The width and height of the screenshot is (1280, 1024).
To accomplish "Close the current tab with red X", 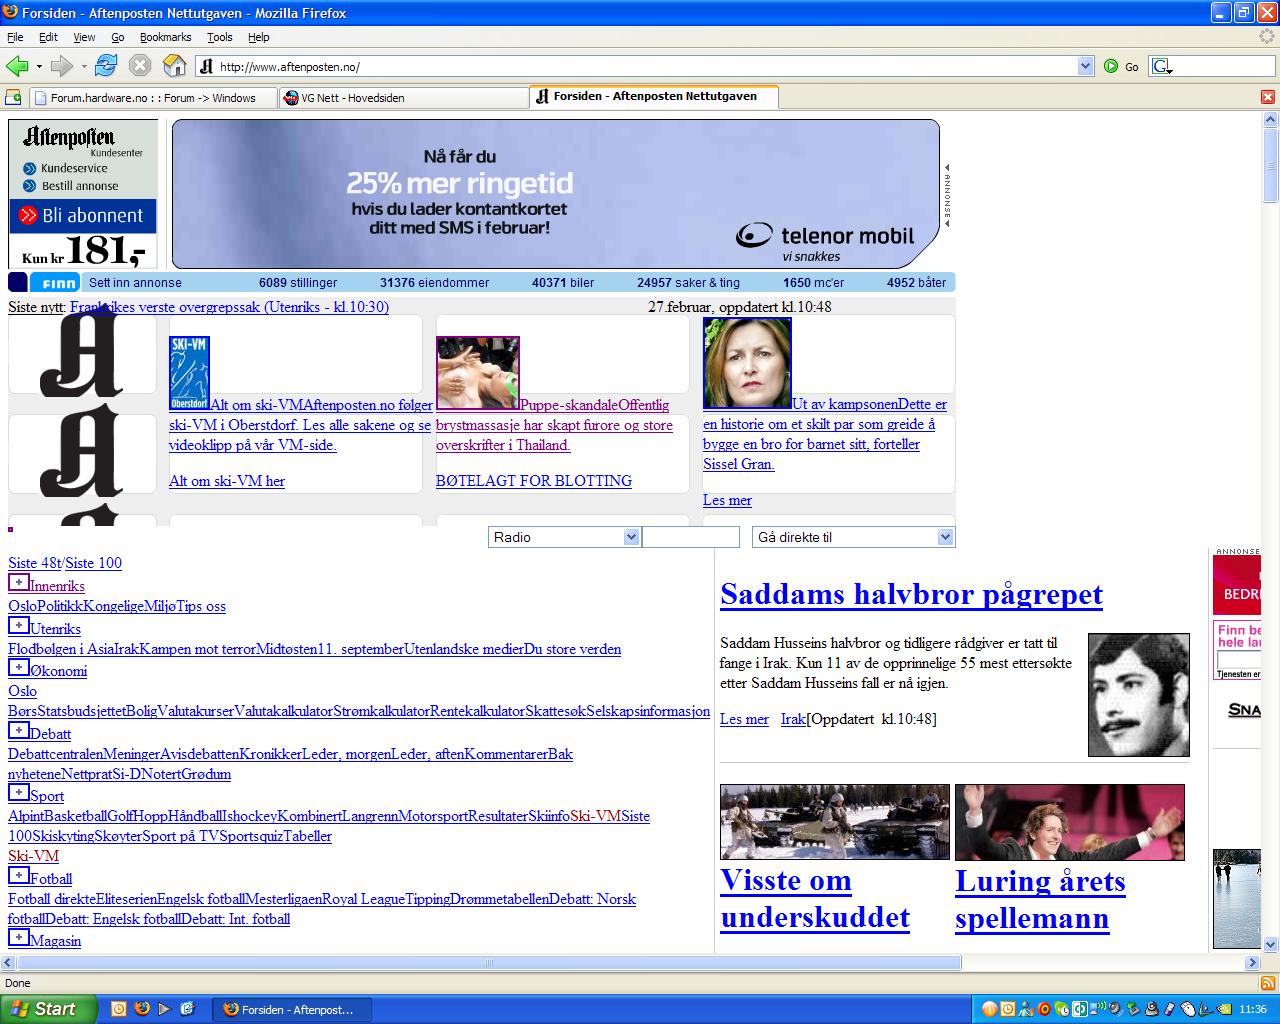I will click(x=1267, y=97).
